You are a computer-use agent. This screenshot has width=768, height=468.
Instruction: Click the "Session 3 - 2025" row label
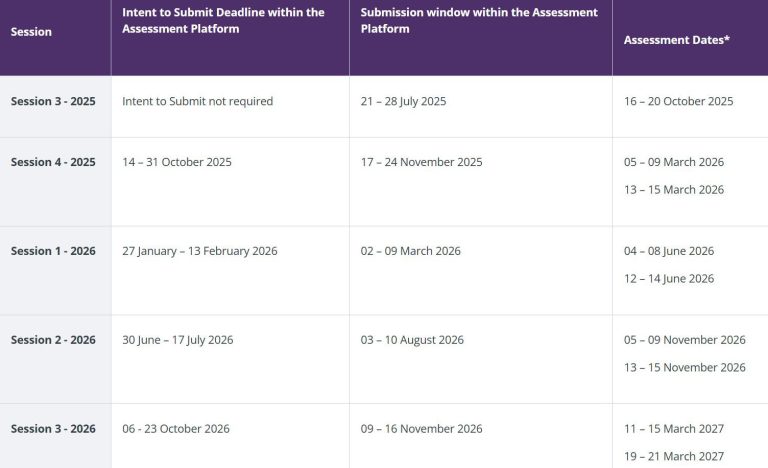pos(53,101)
